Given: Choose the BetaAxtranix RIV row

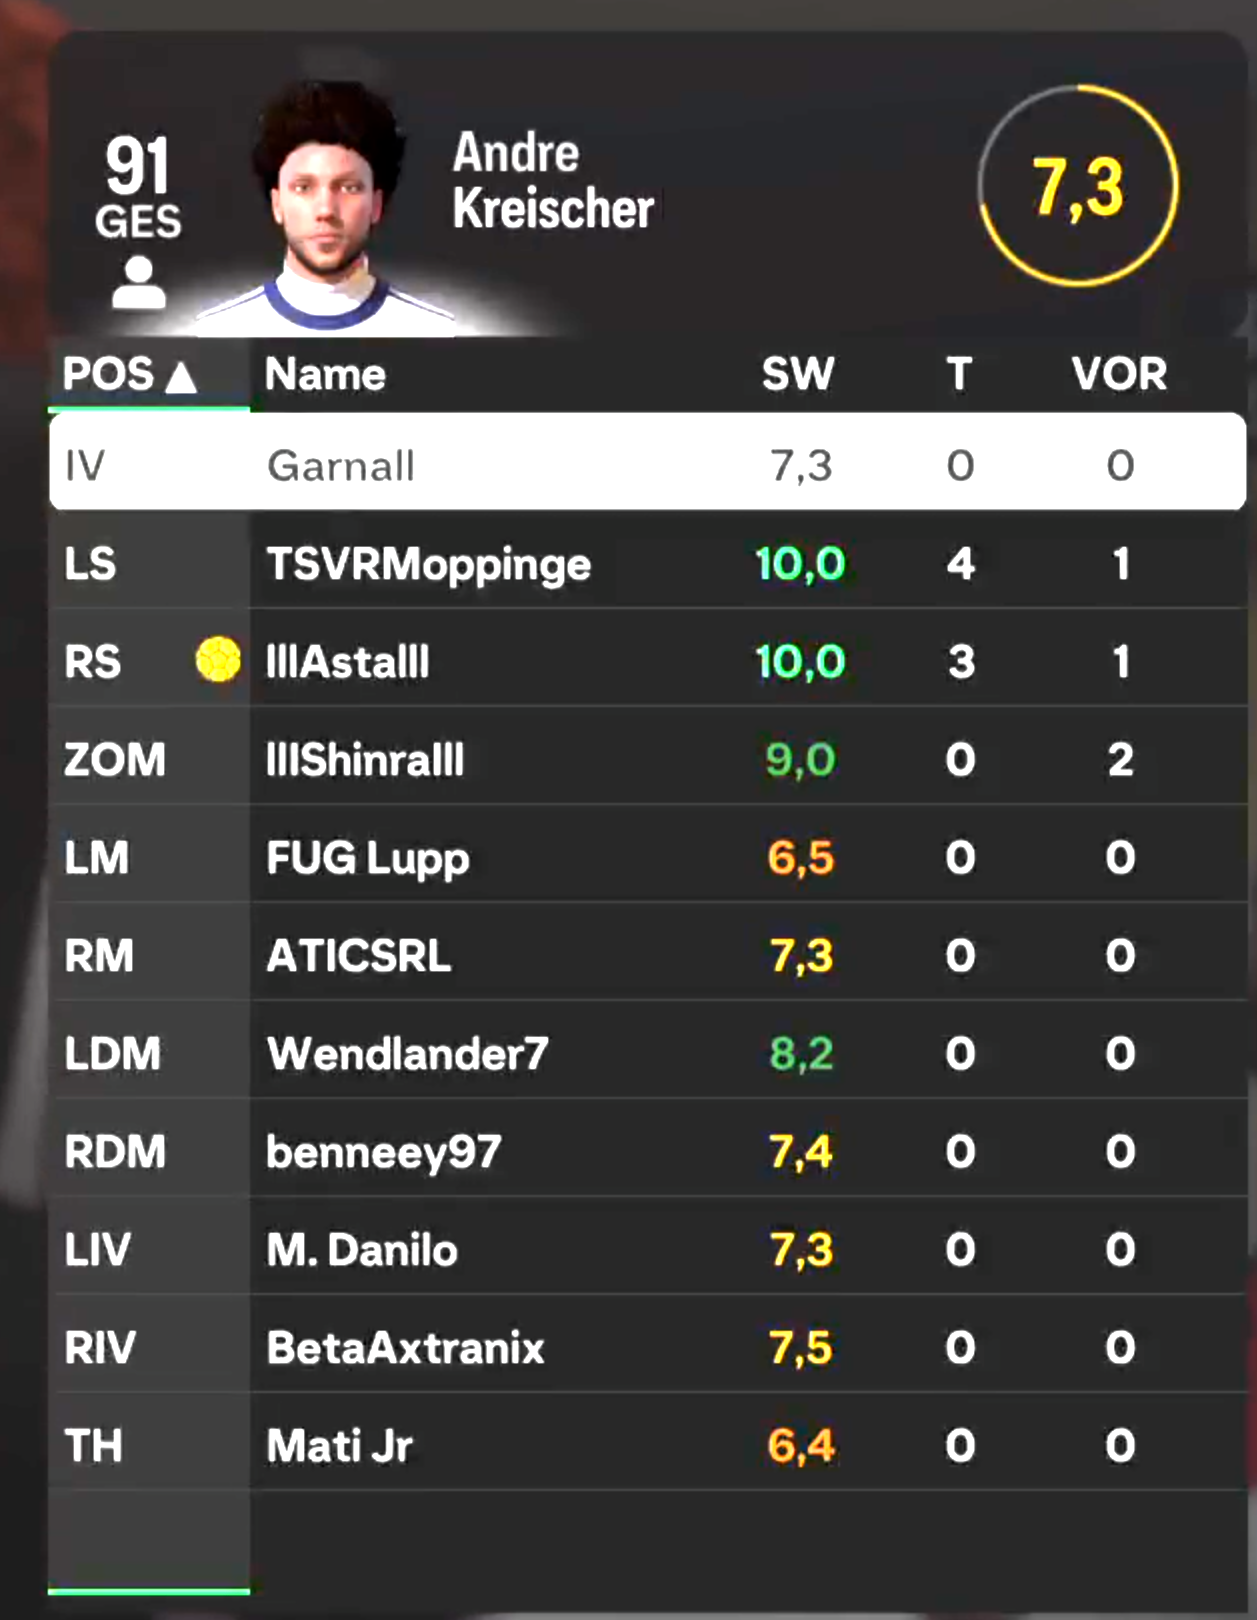Looking at the screenshot, I should coord(648,1347).
